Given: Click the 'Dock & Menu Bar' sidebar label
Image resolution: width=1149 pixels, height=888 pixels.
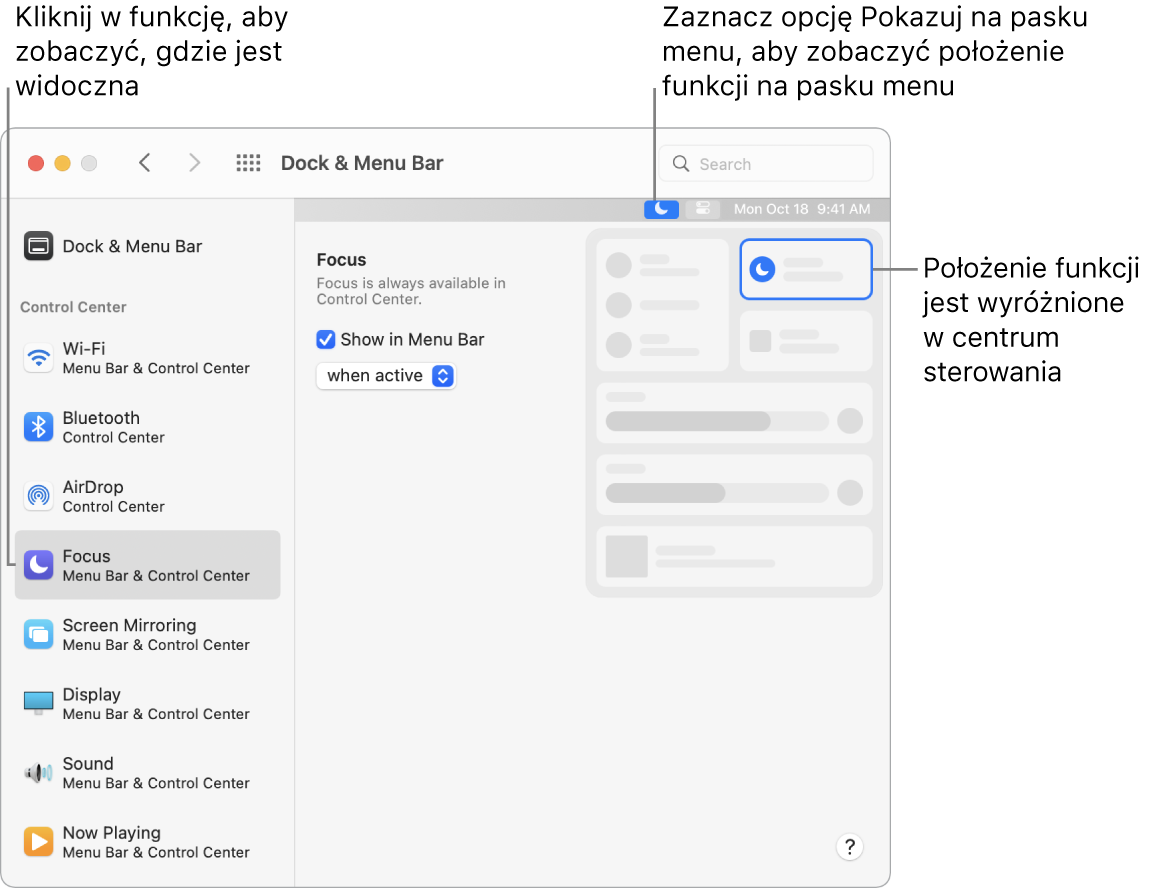Looking at the screenshot, I should pos(133,246).
